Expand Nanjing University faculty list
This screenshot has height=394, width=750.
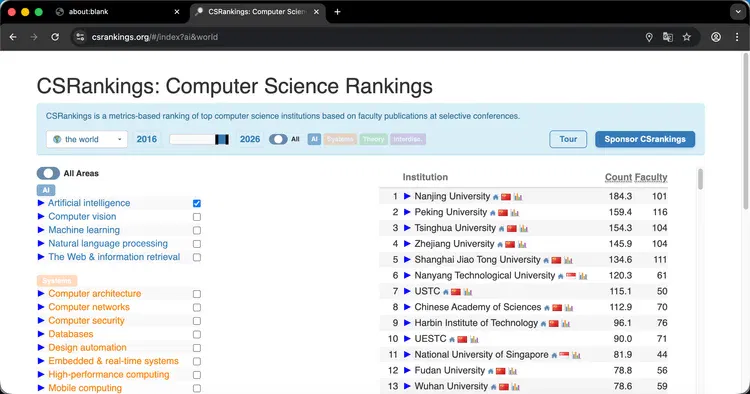(407, 196)
